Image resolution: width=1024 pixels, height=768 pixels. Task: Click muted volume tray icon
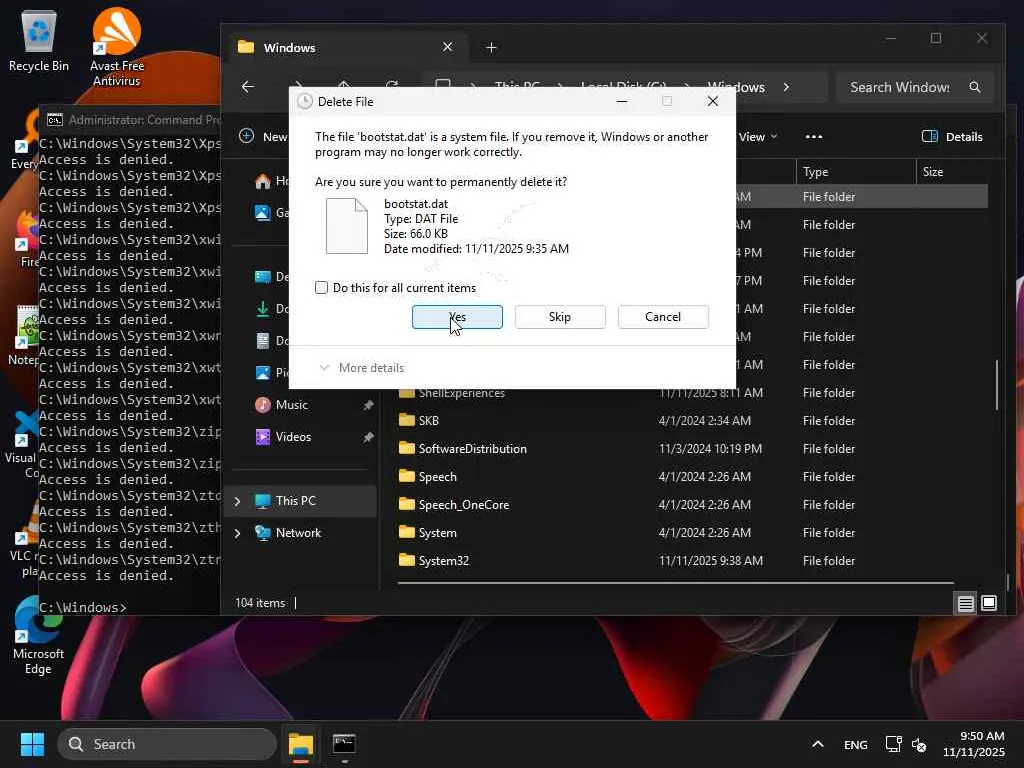(919, 744)
